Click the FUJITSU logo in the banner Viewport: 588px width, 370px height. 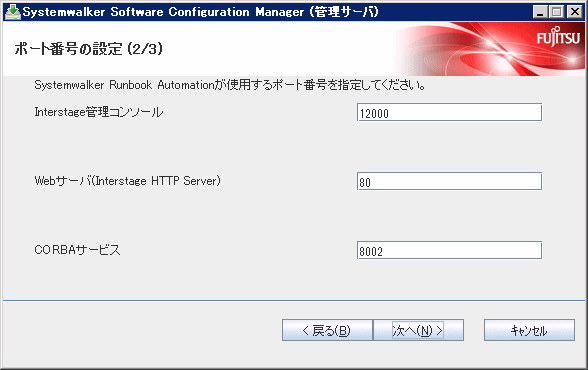(558, 37)
